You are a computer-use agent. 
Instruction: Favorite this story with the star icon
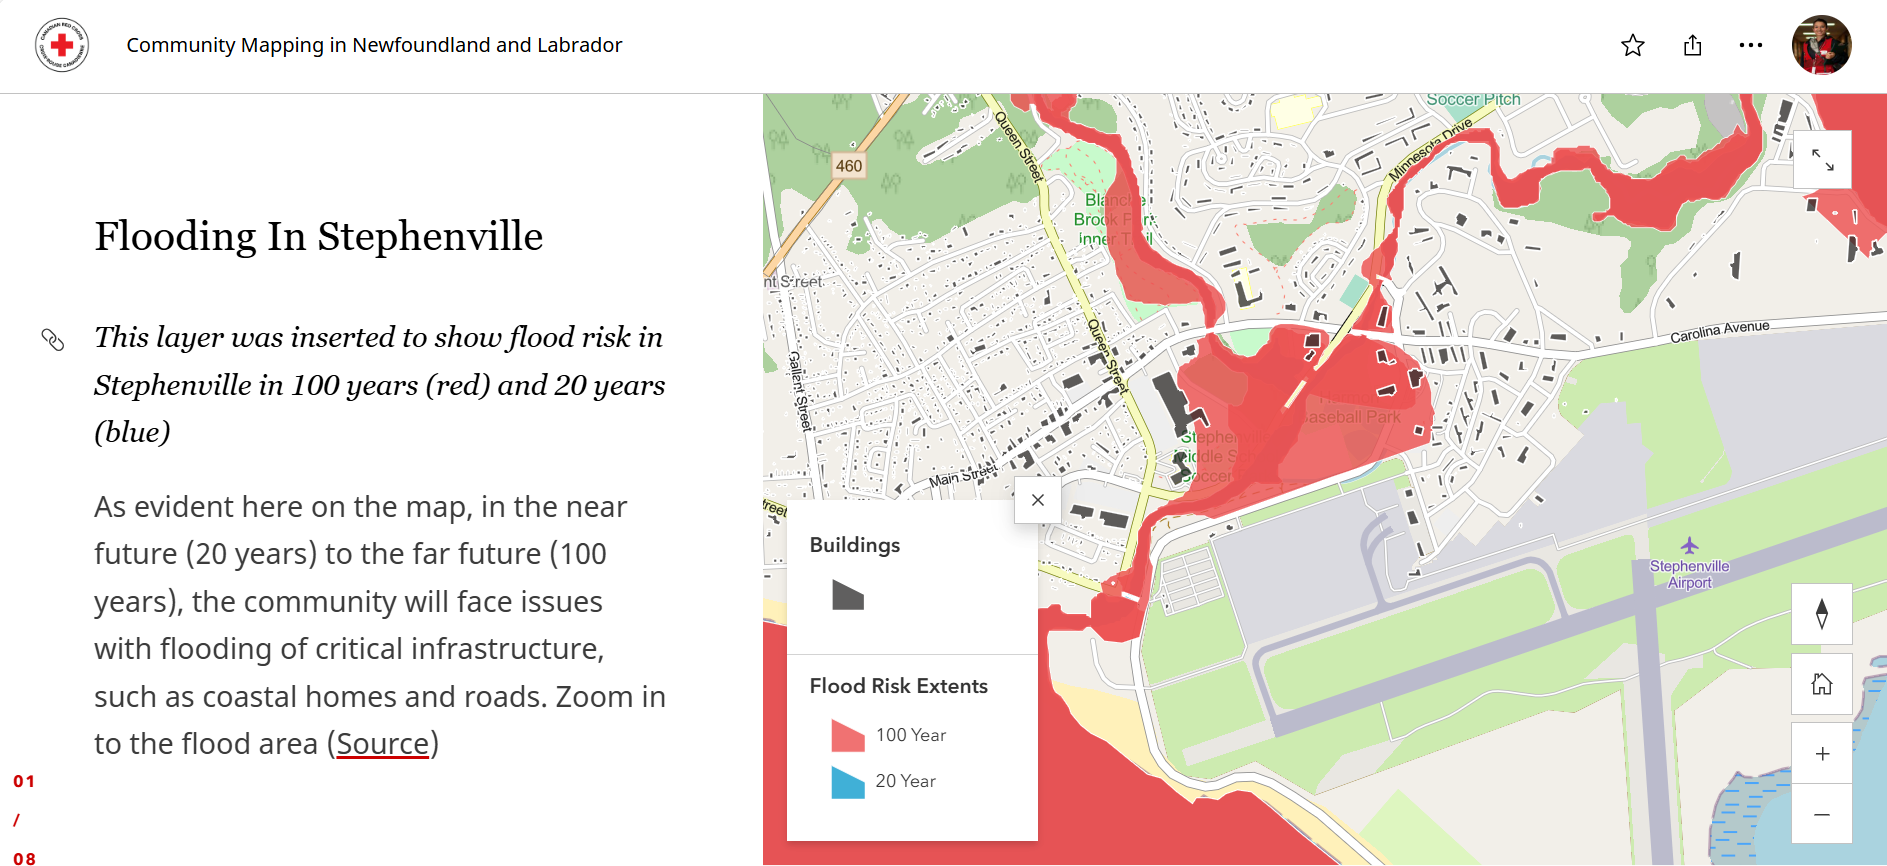1632,46
